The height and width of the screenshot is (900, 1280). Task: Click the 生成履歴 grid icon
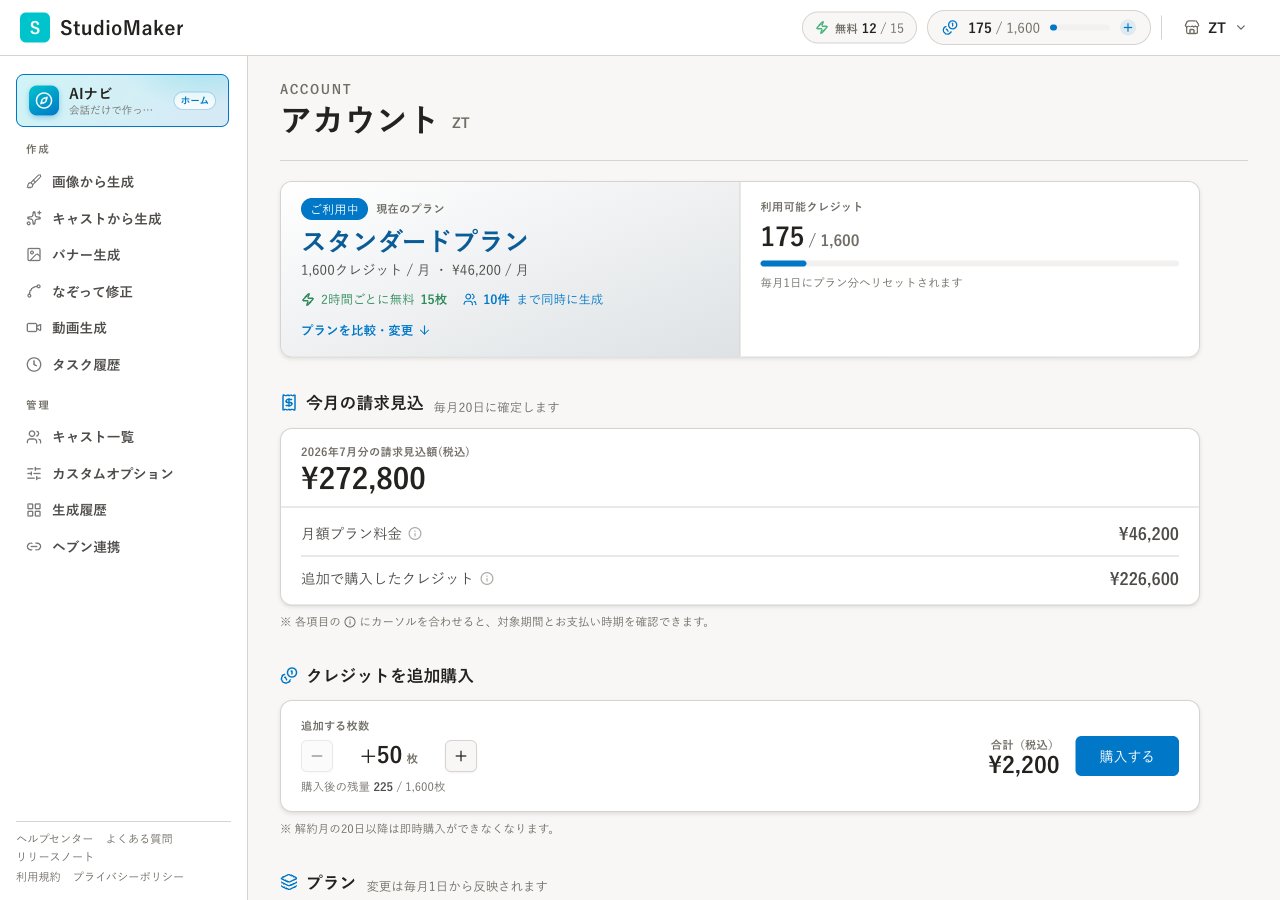(x=34, y=510)
